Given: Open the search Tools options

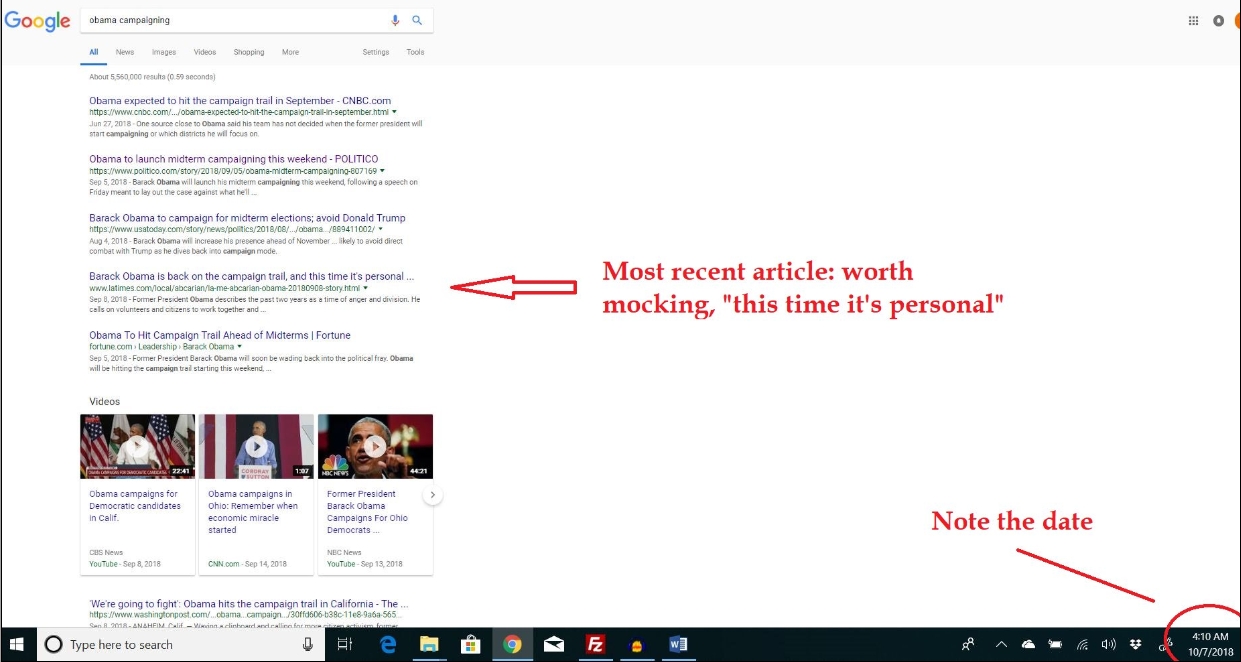Looking at the screenshot, I should tap(415, 52).
